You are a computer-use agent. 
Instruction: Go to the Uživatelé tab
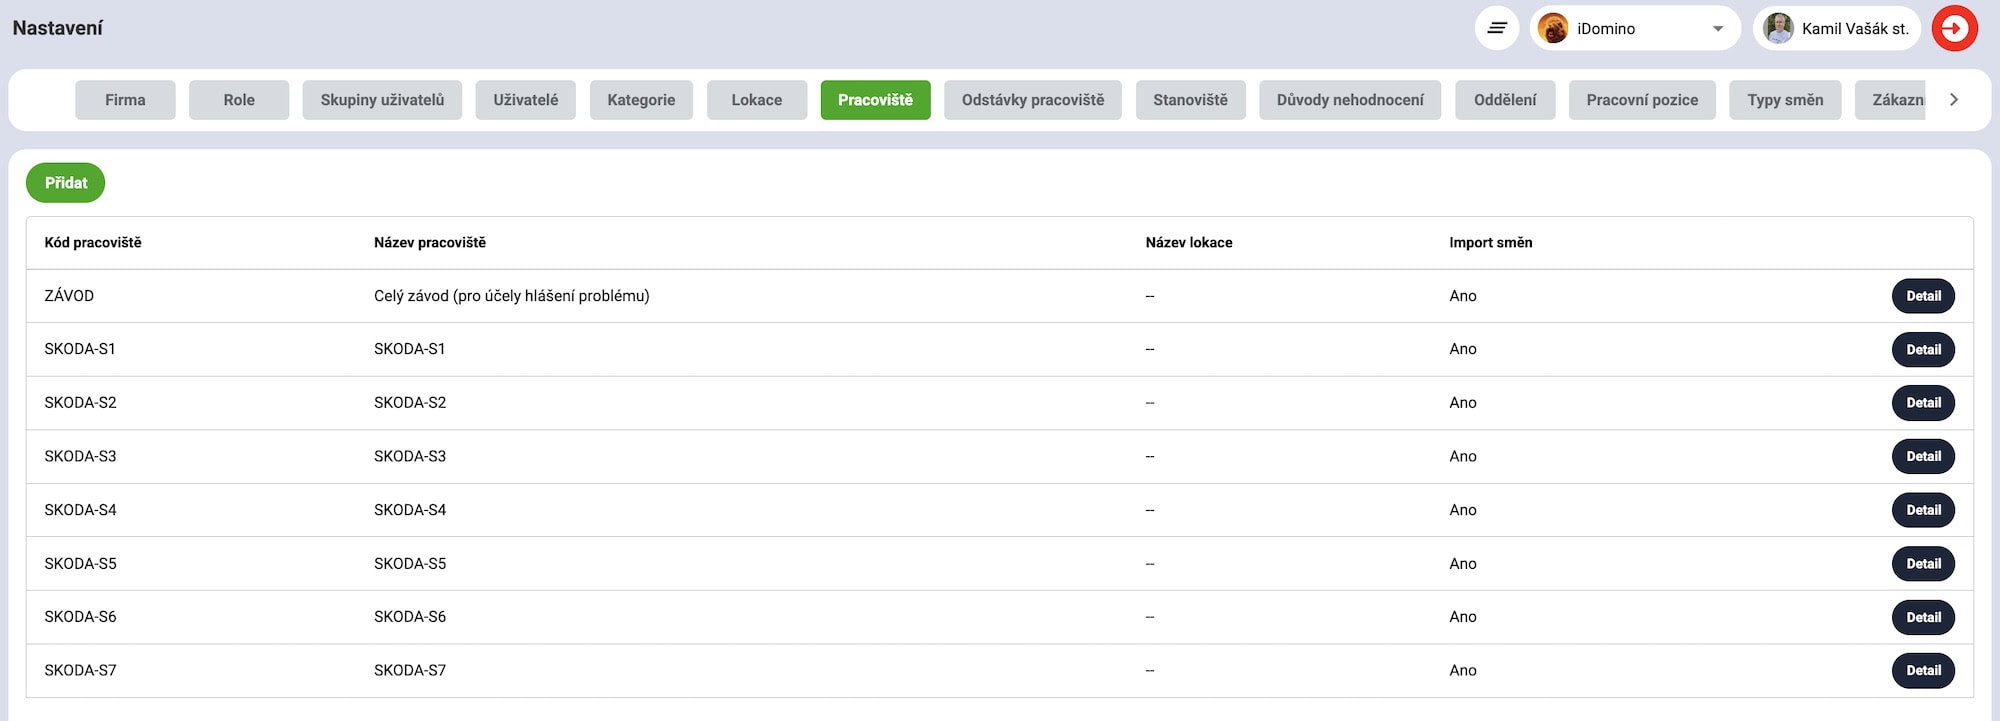pos(525,100)
